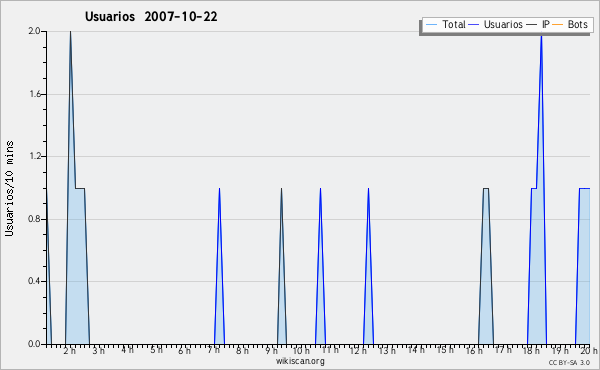Viewport: 600px width, 370px height.
Task: Click the '20 h' x-axis label
Action: tap(589, 350)
